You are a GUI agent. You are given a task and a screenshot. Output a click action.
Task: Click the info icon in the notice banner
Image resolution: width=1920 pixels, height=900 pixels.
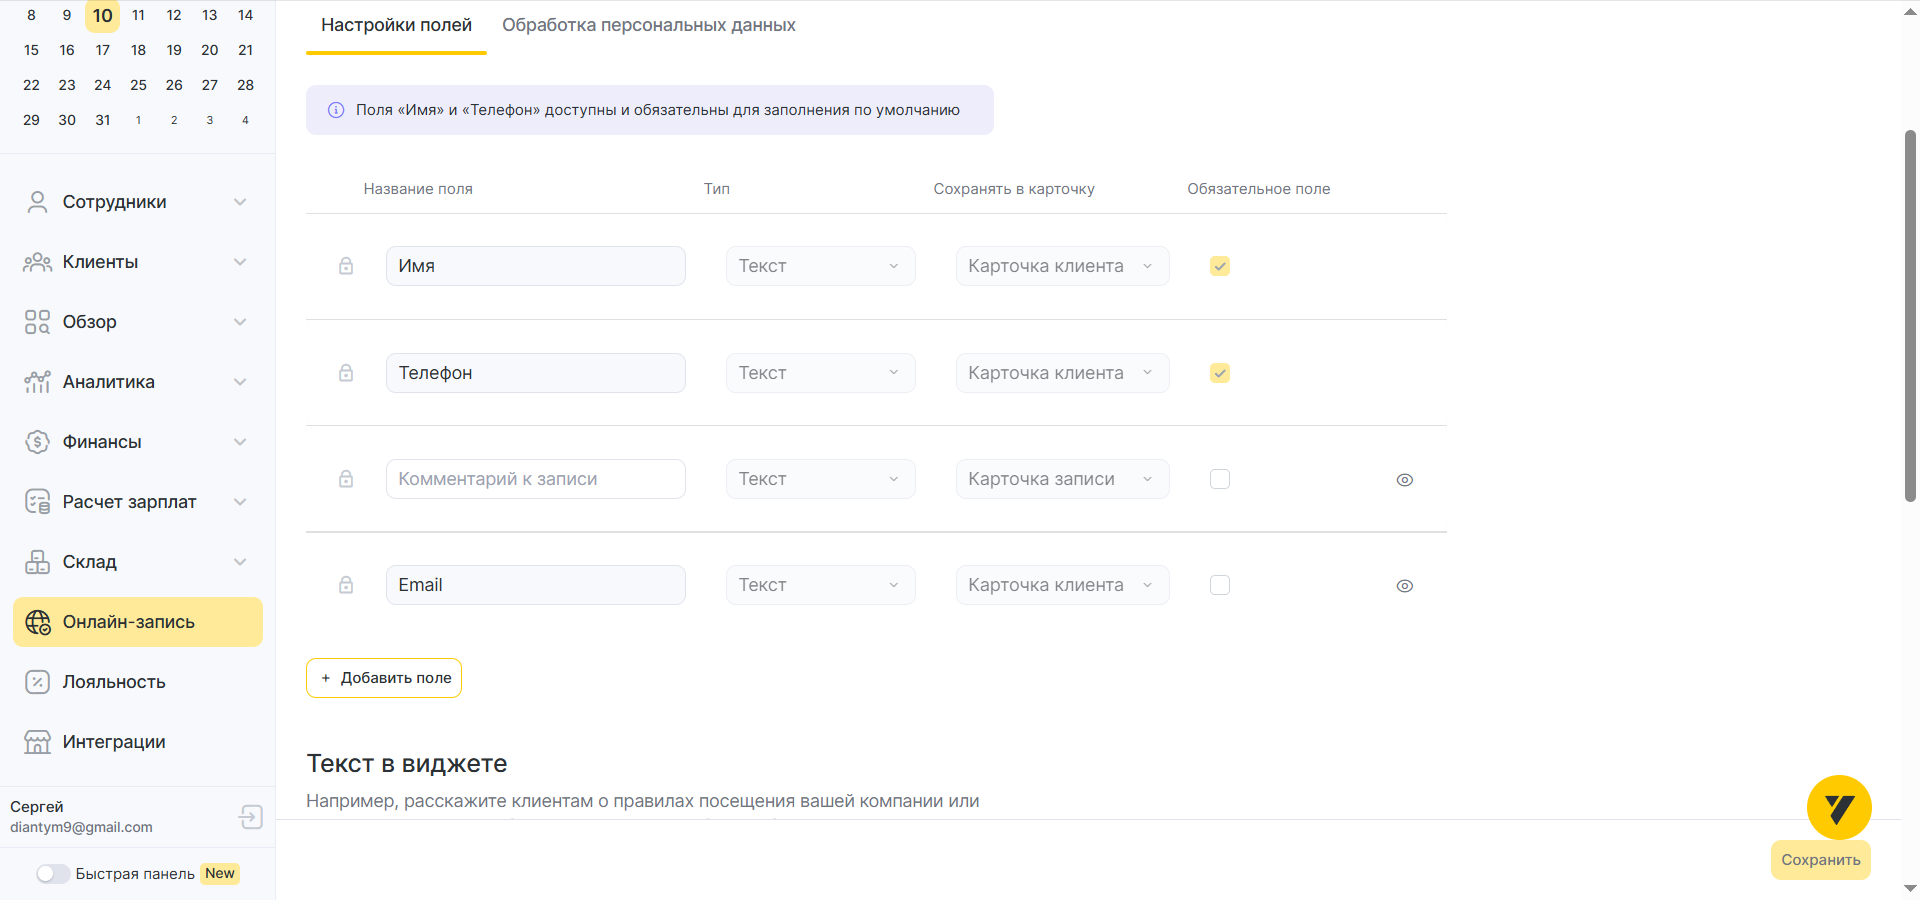click(x=336, y=110)
